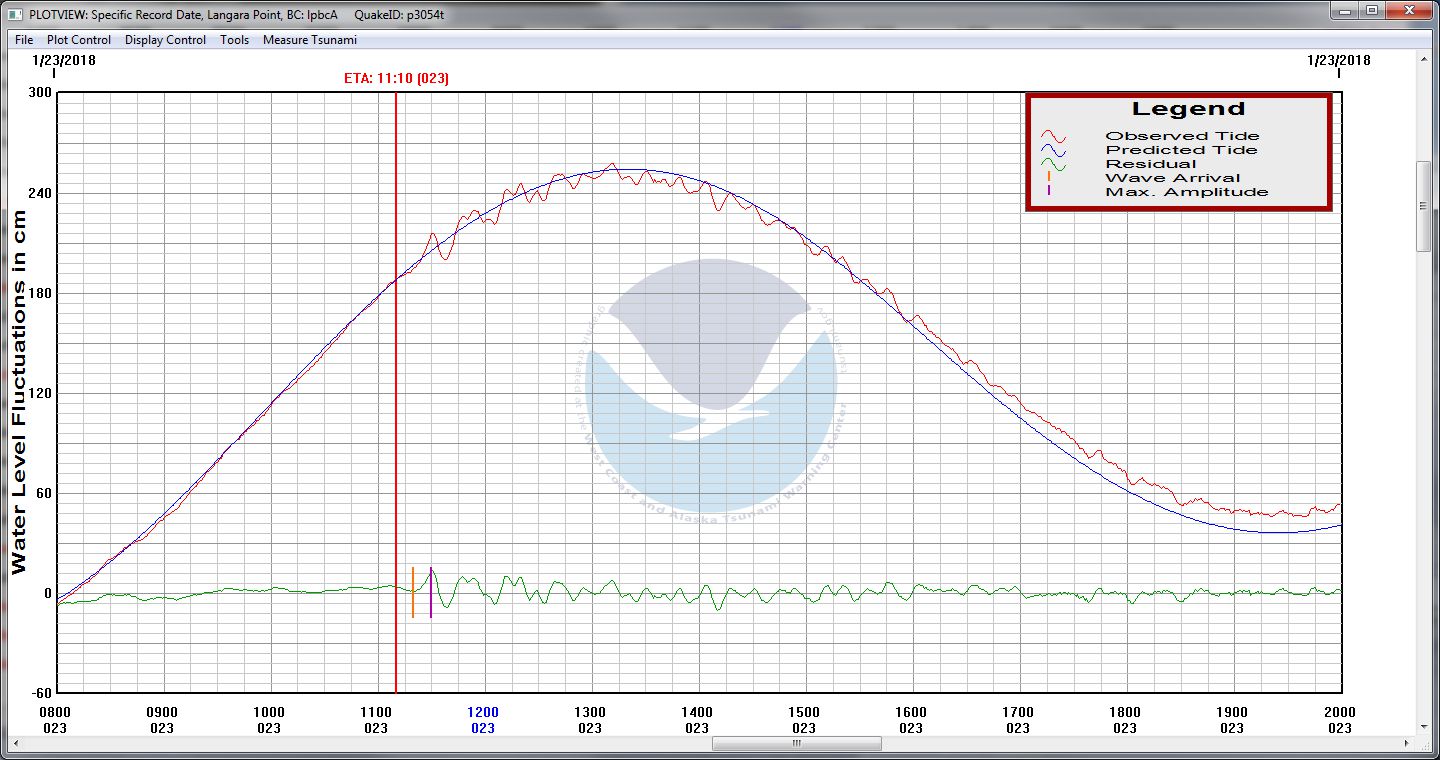The height and width of the screenshot is (760, 1440).
Task: Maximize the PLOTVIEW window
Action: [1372, 11]
